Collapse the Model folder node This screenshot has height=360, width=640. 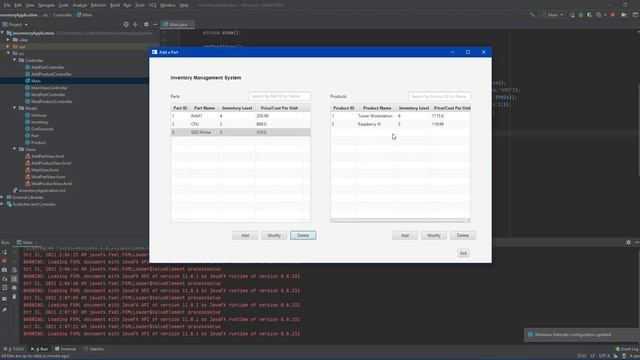coord(14,108)
